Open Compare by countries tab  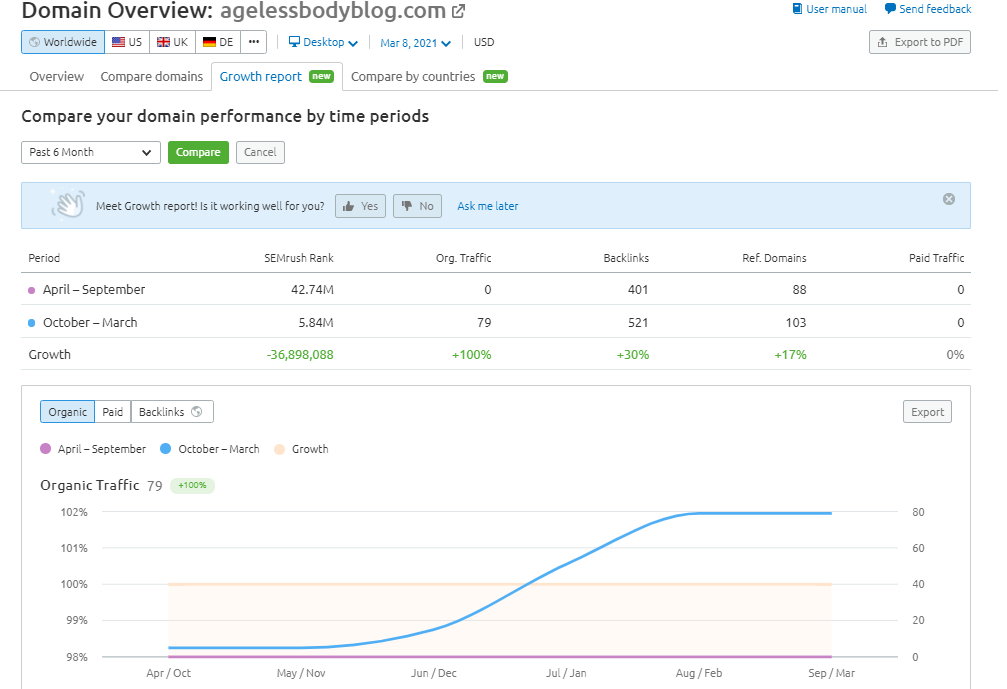[429, 76]
